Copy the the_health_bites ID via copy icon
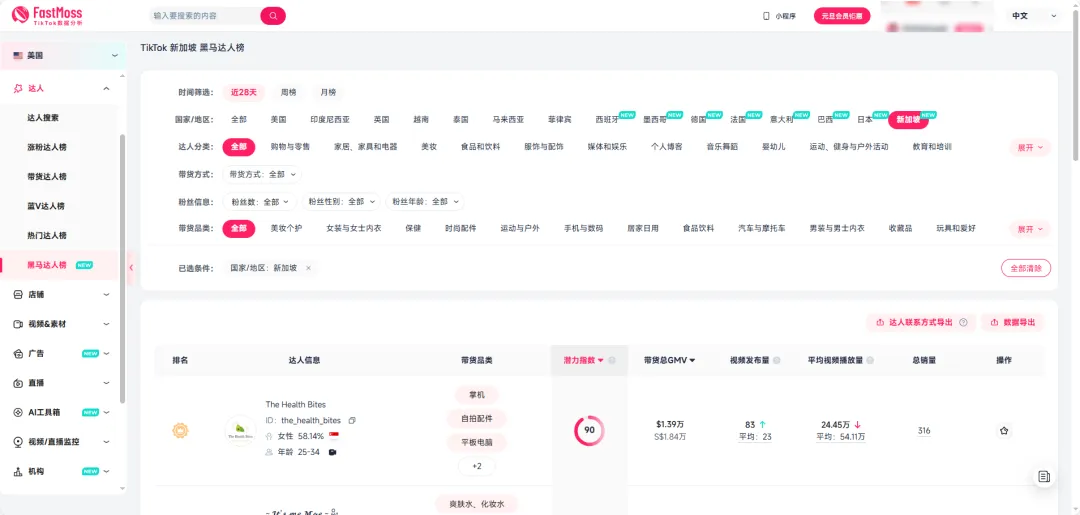Viewport: 1080px width, 515px height. pyautogui.click(x=352, y=420)
